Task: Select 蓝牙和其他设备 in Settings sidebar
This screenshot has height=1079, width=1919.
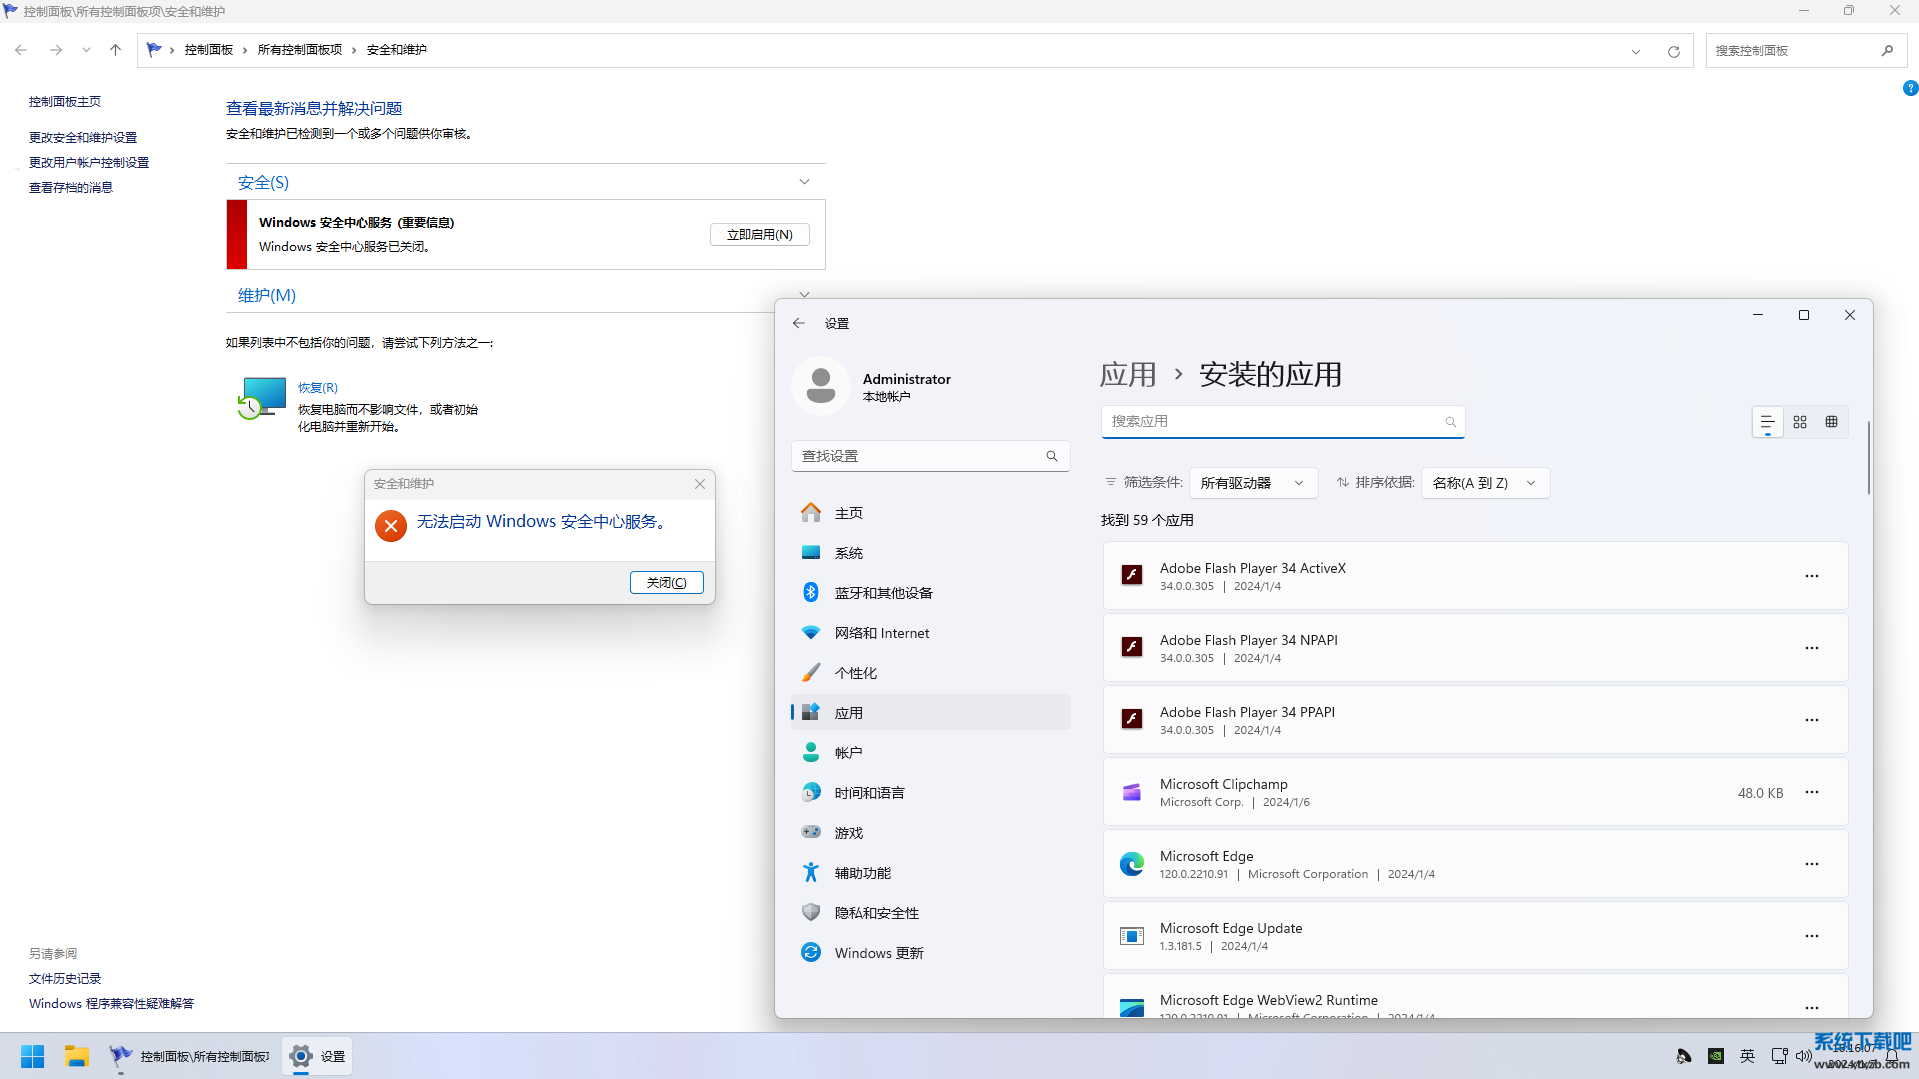Action: 883,593
